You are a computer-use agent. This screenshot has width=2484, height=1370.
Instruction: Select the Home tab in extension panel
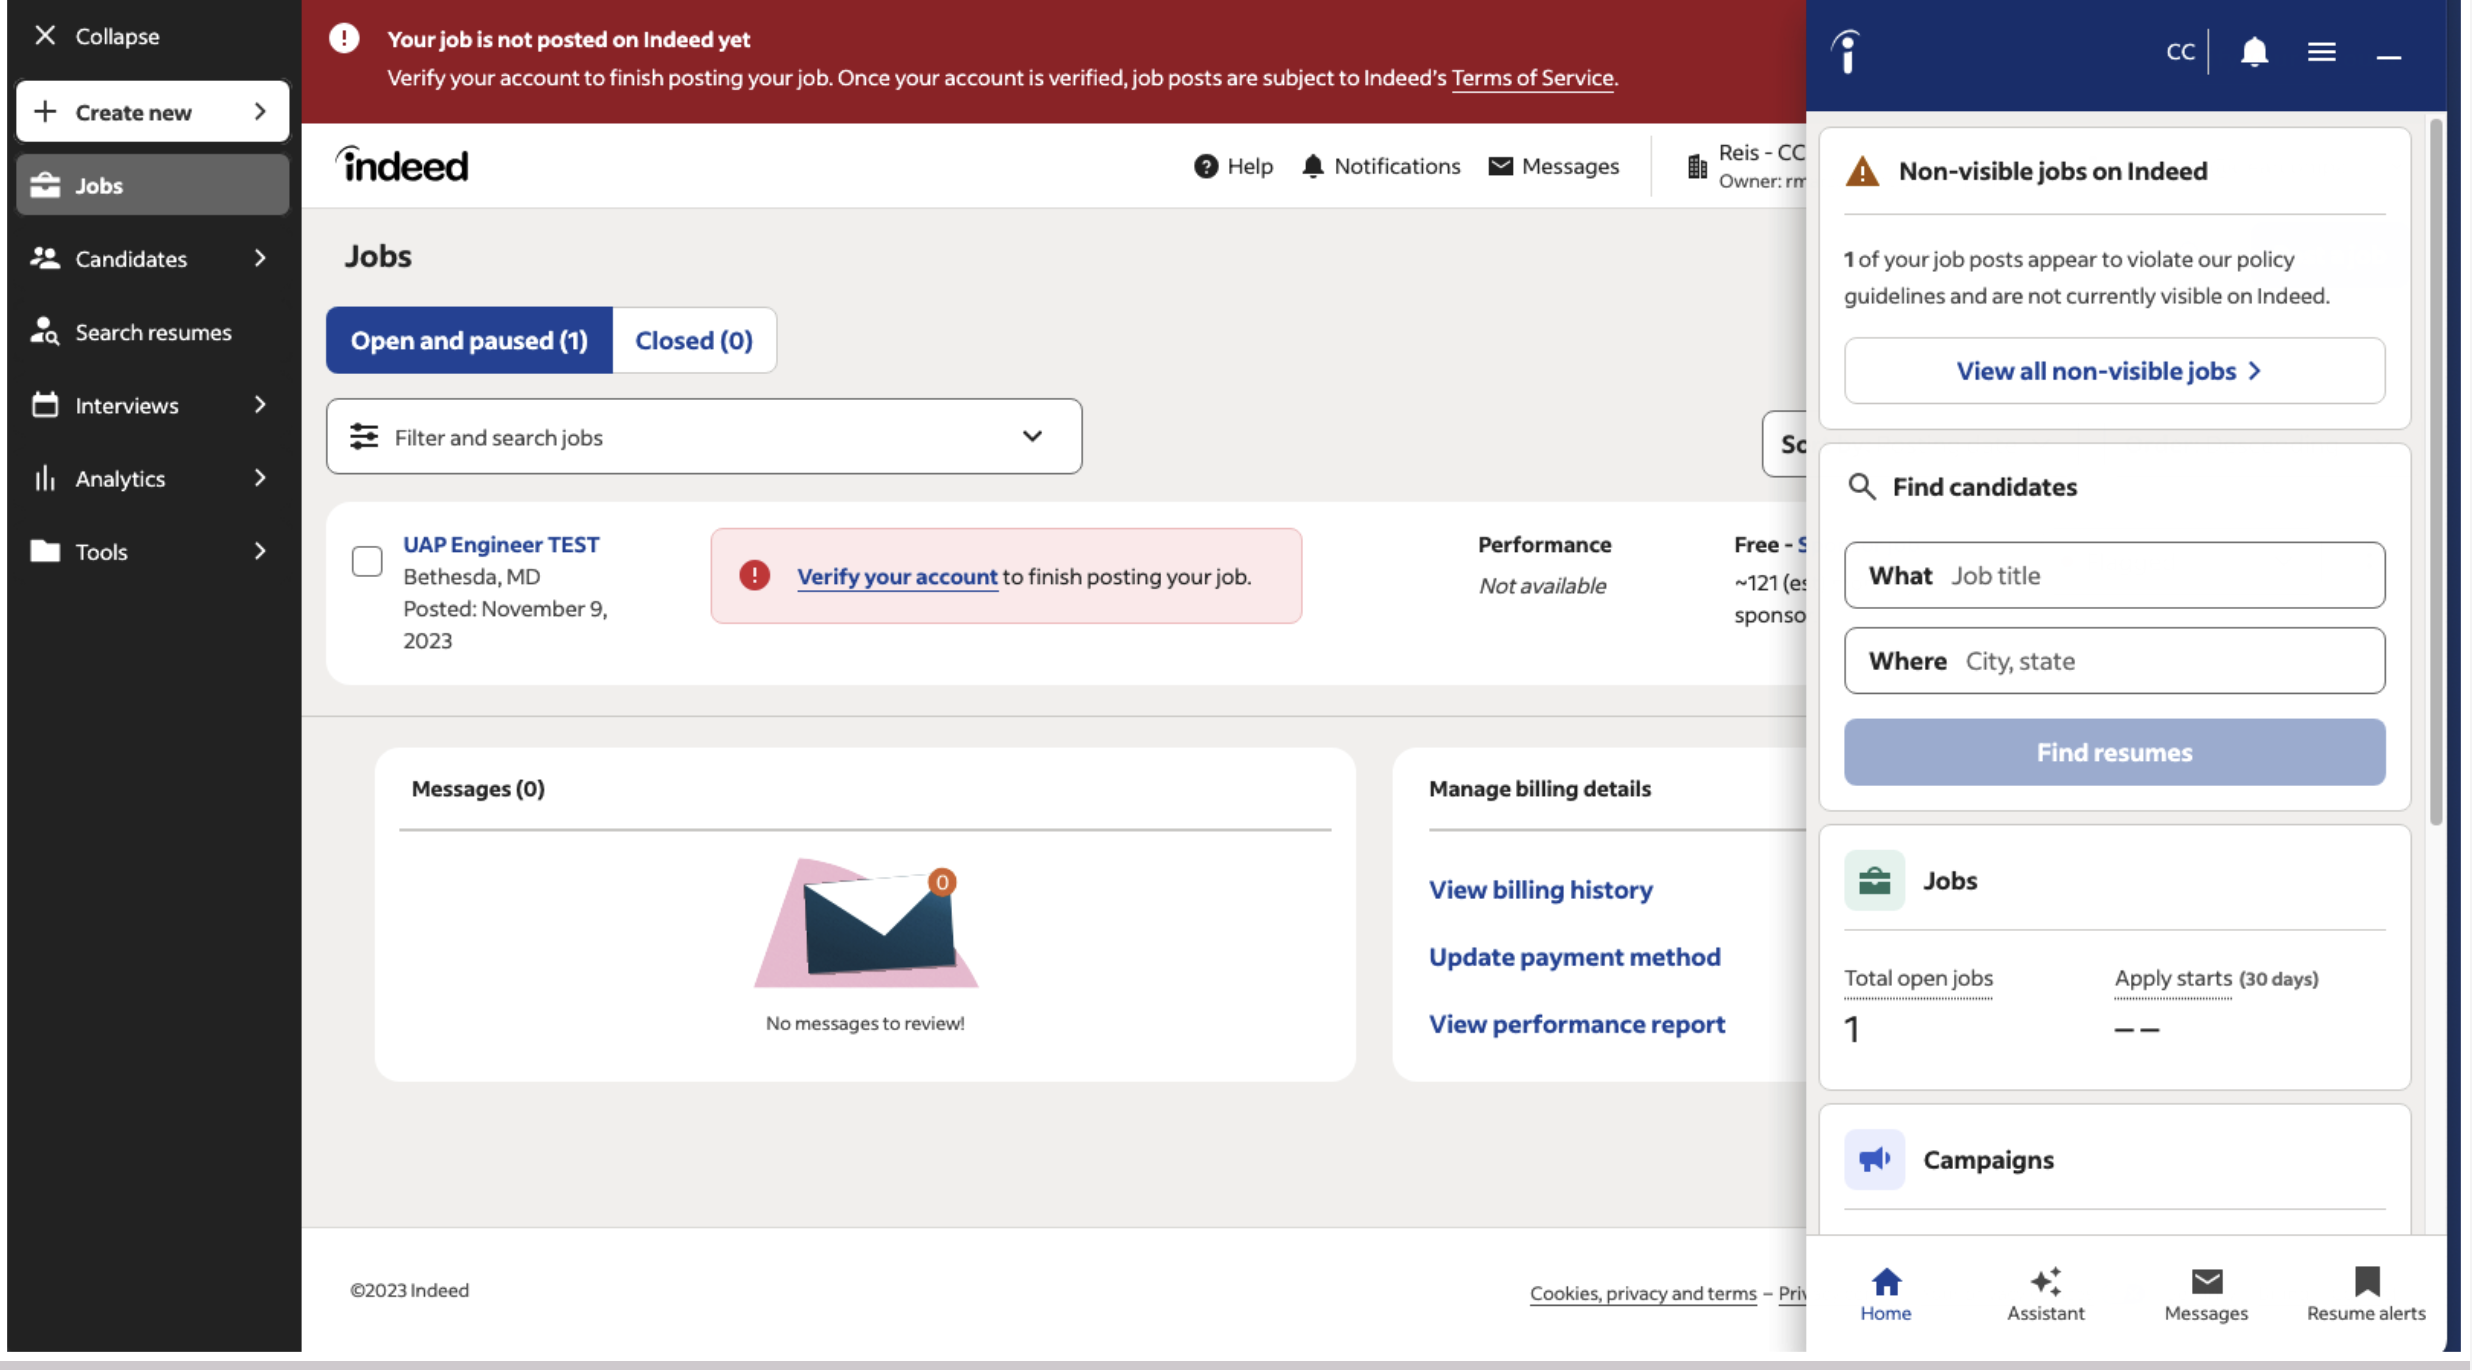coord(1886,1294)
